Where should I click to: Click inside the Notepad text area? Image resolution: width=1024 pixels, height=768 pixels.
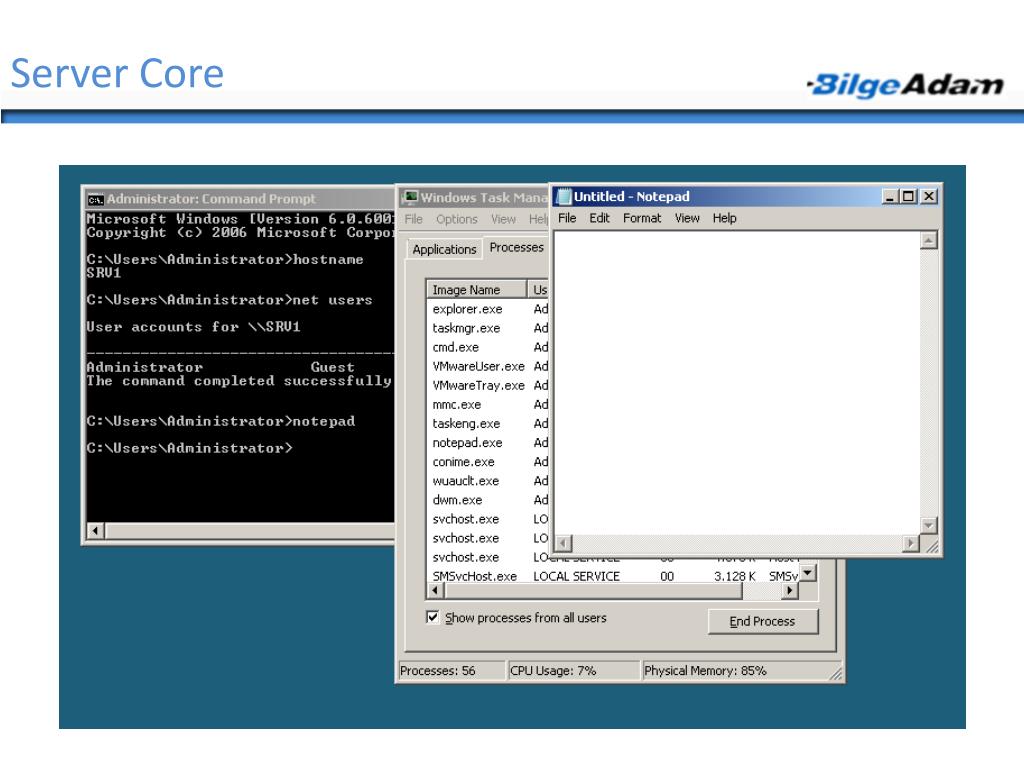pos(737,383)
